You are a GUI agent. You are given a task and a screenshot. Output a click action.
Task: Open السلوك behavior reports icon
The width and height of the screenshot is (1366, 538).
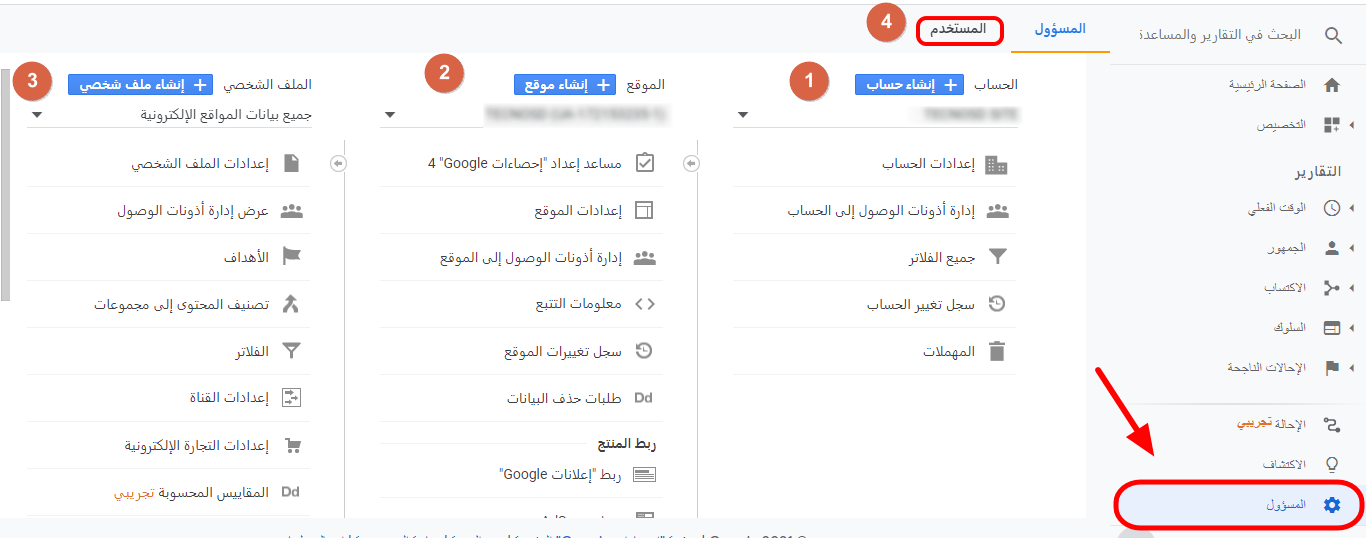click(x=1331, y=328)
